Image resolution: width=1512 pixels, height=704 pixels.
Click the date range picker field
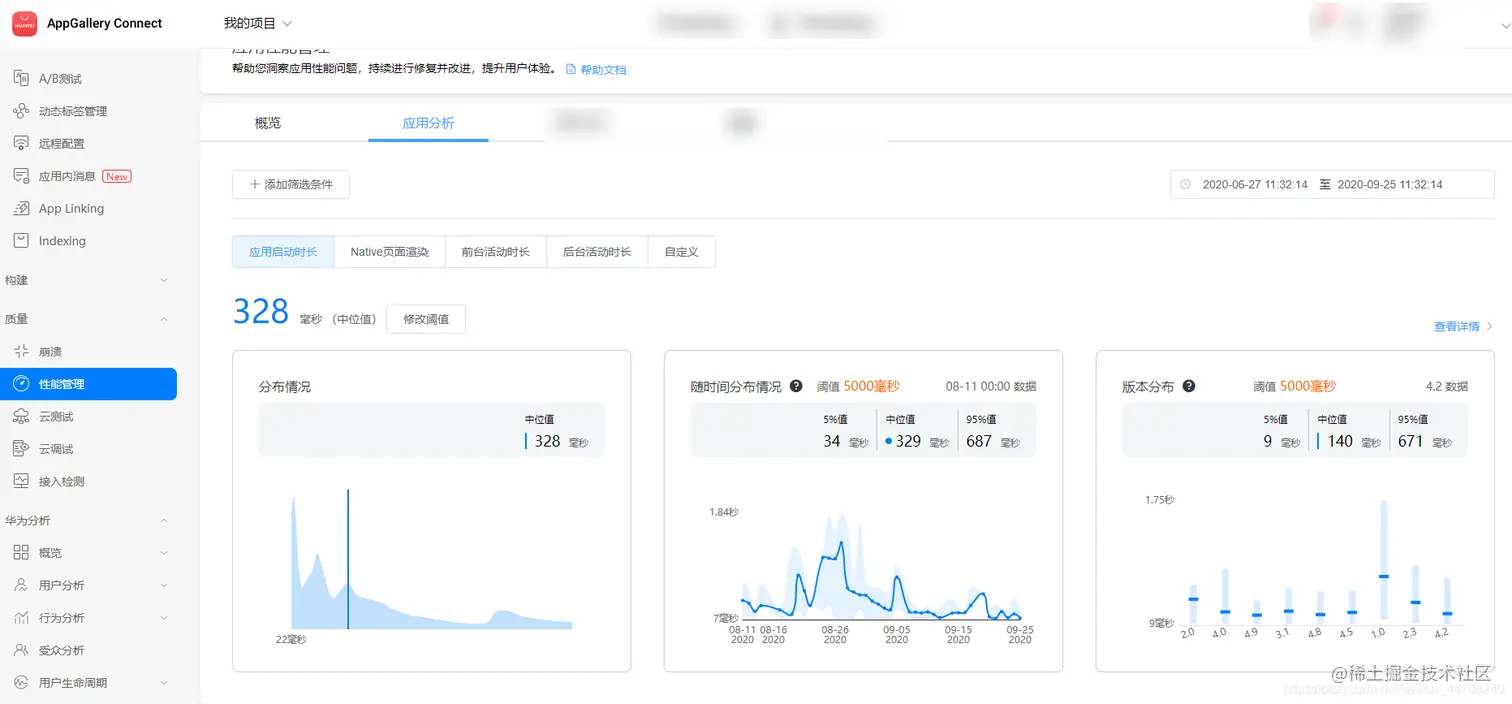[1330, 184]
